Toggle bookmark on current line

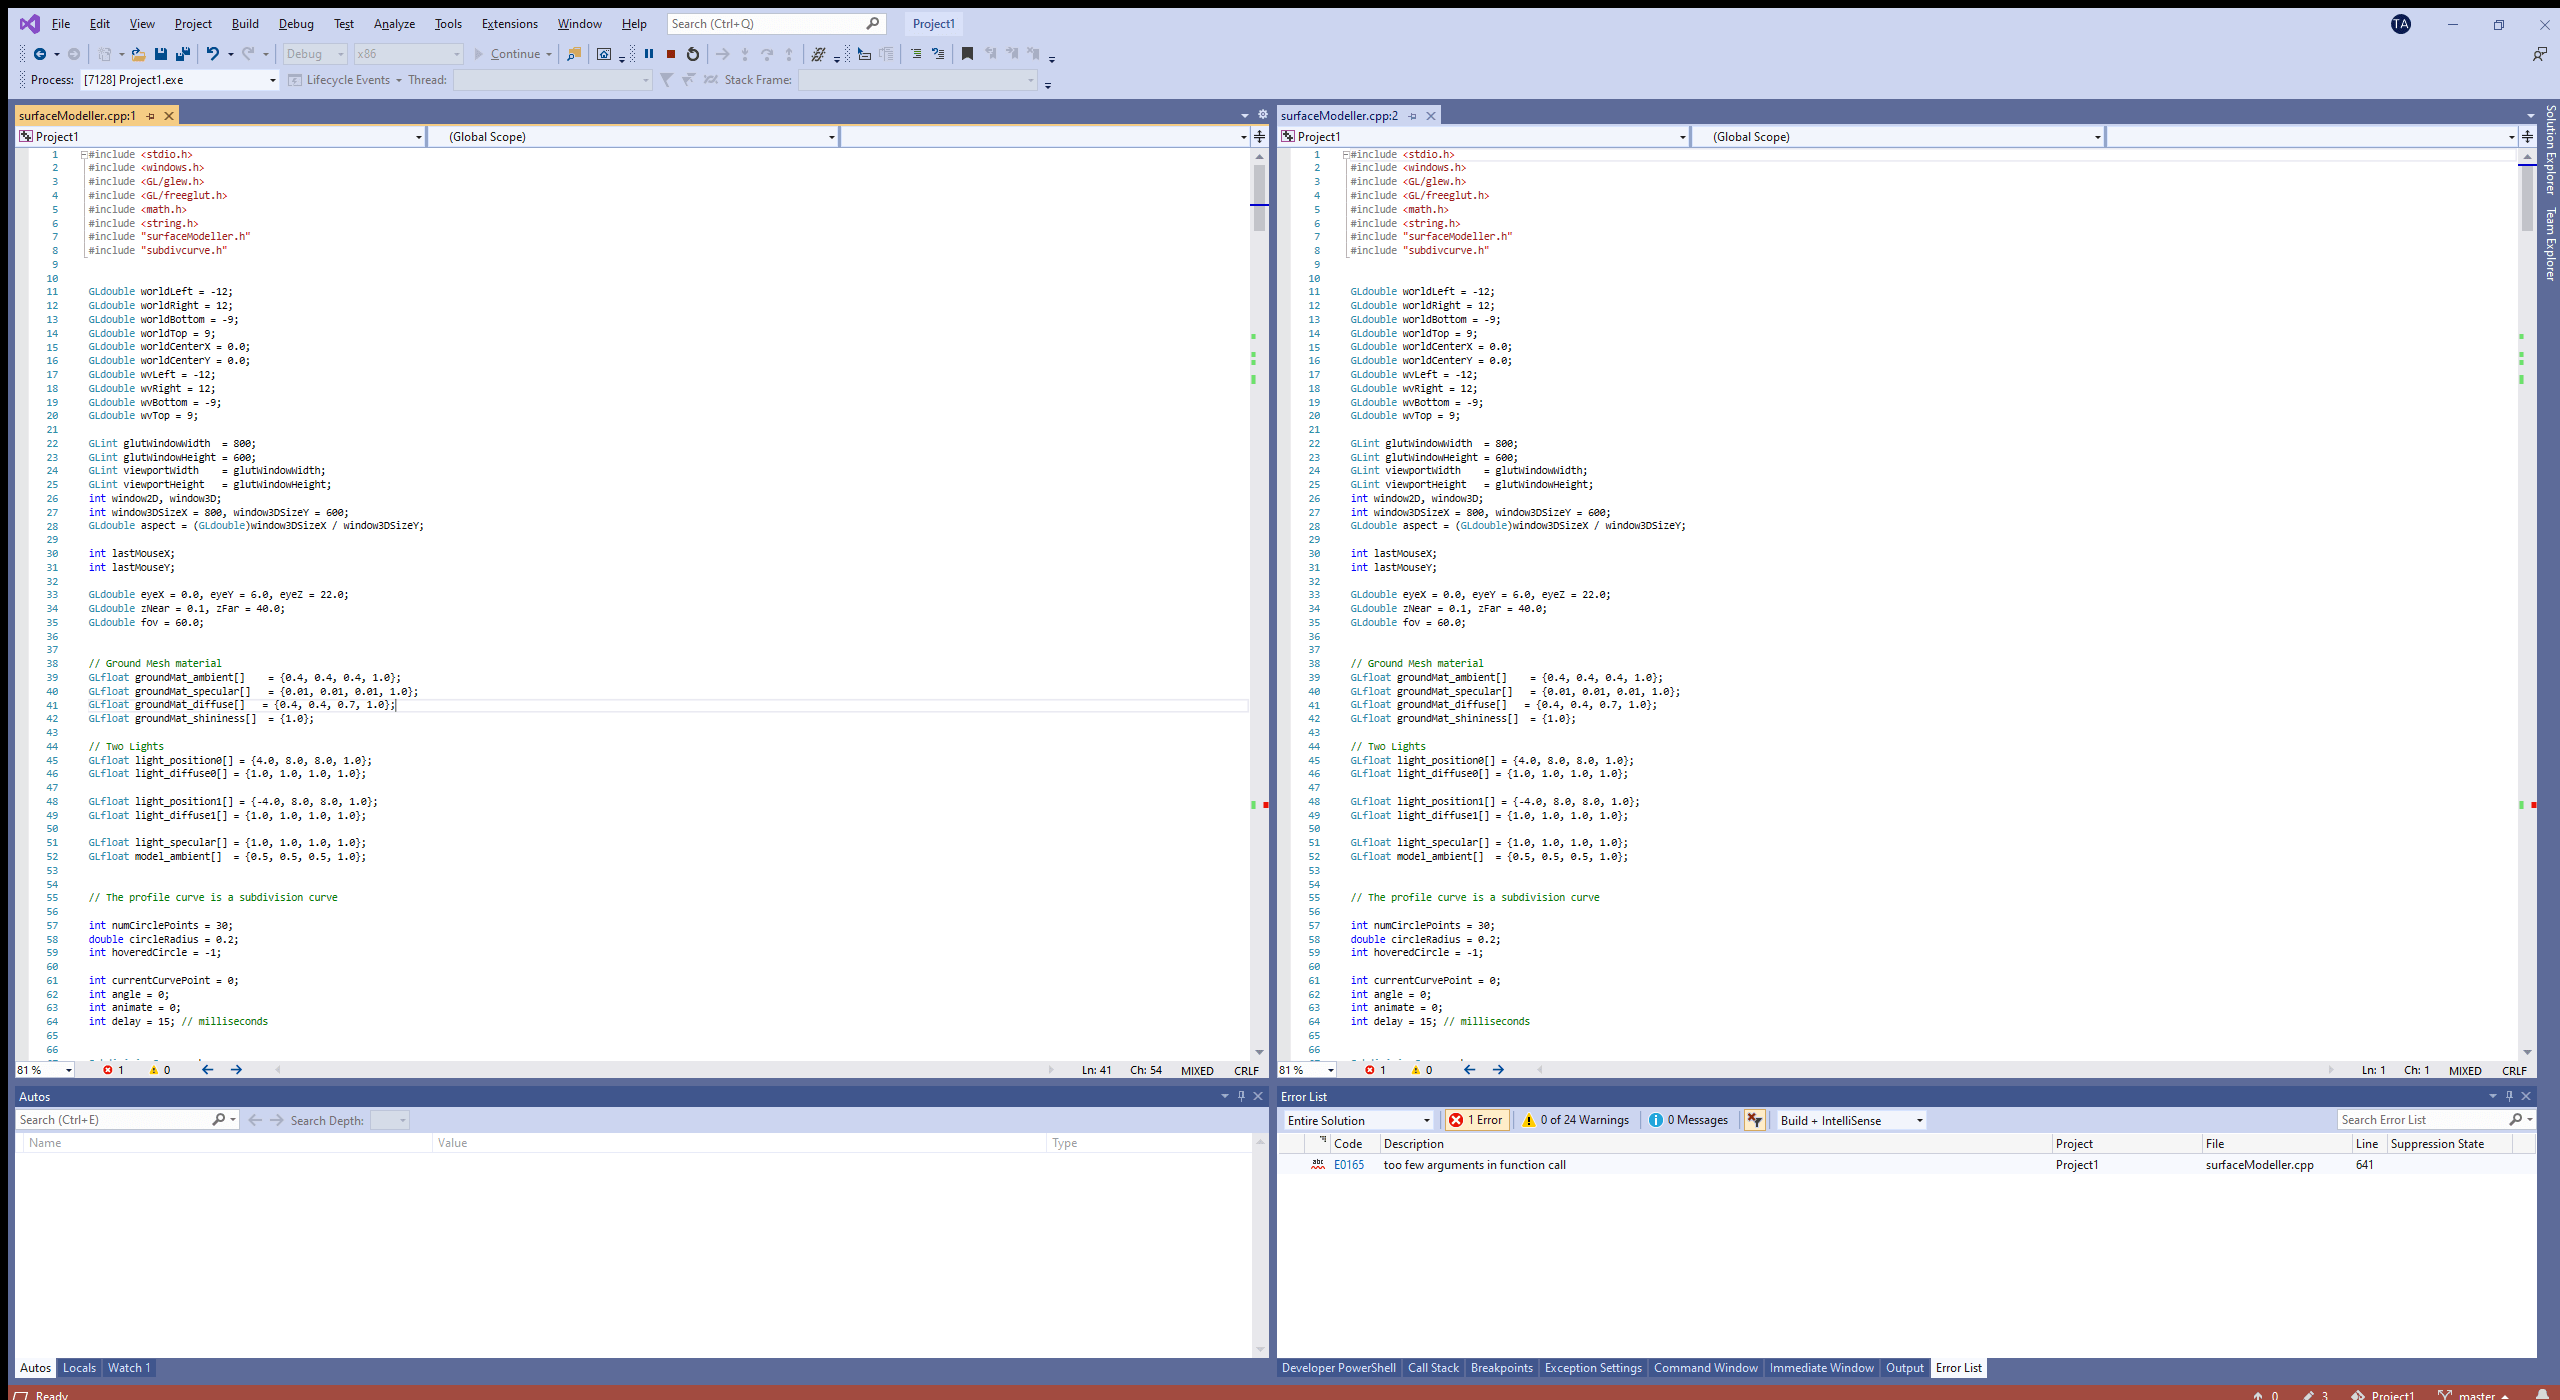[x=967, y=54]
